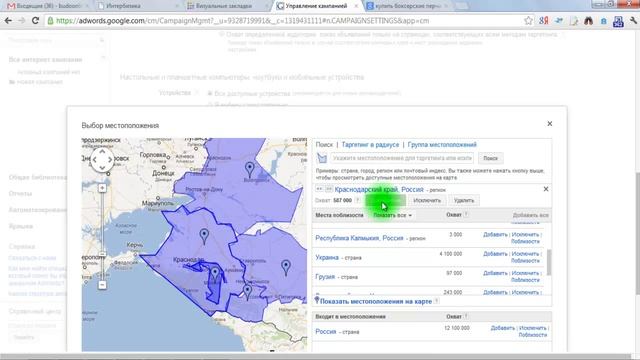The width and height of the screenshot is (640, 360).
Task: Select the Поиск tab in location panel
Action: (324, 144)
